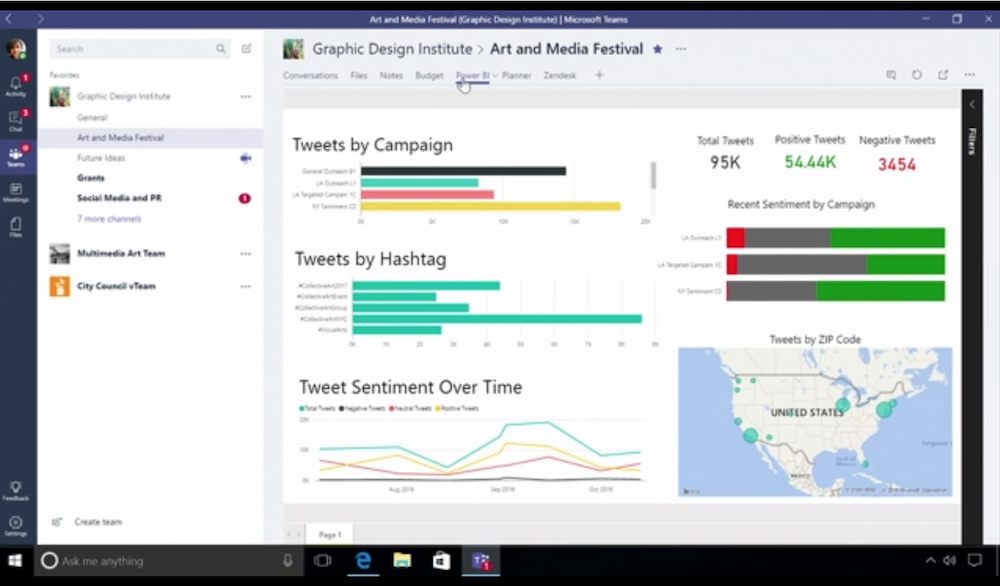1000x586 pixels.
Task: Open City Council vTeam options ellipsis
Action: point(246,286)
